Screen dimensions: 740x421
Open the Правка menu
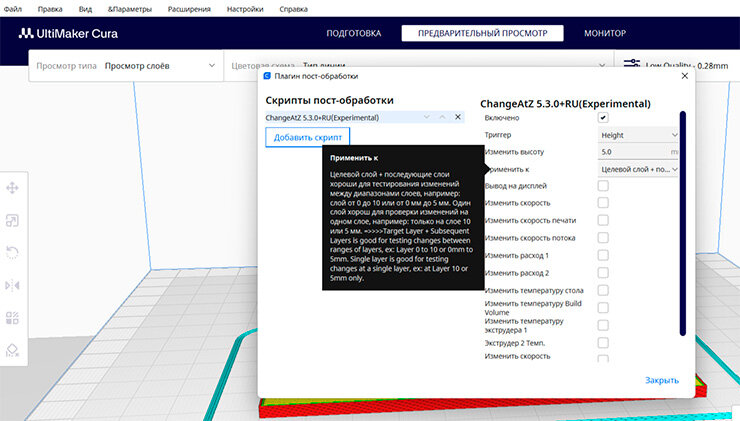pos(50,9)
